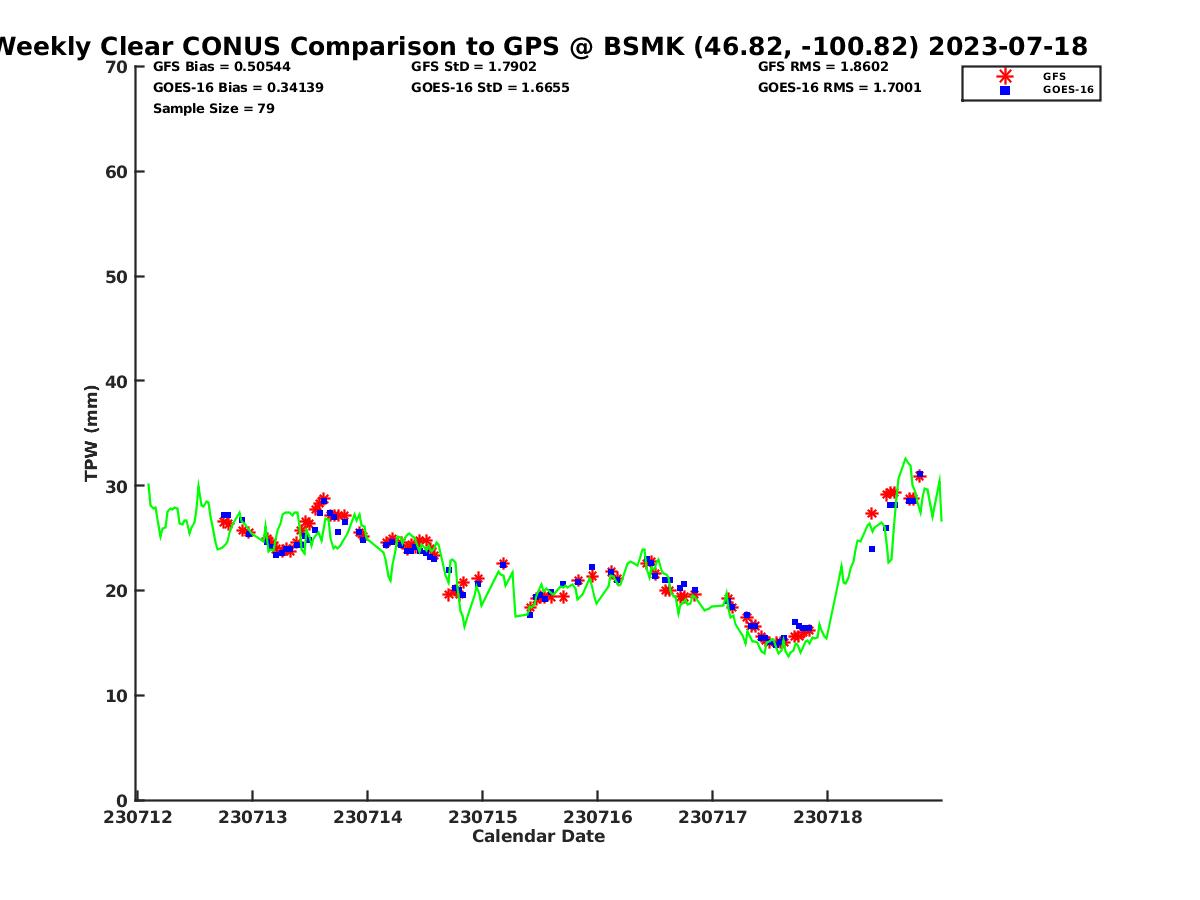Click the 'GFS Bias = 0.50544' statistic
This screenshot has height=900, width=1200.
pos(222,67)
